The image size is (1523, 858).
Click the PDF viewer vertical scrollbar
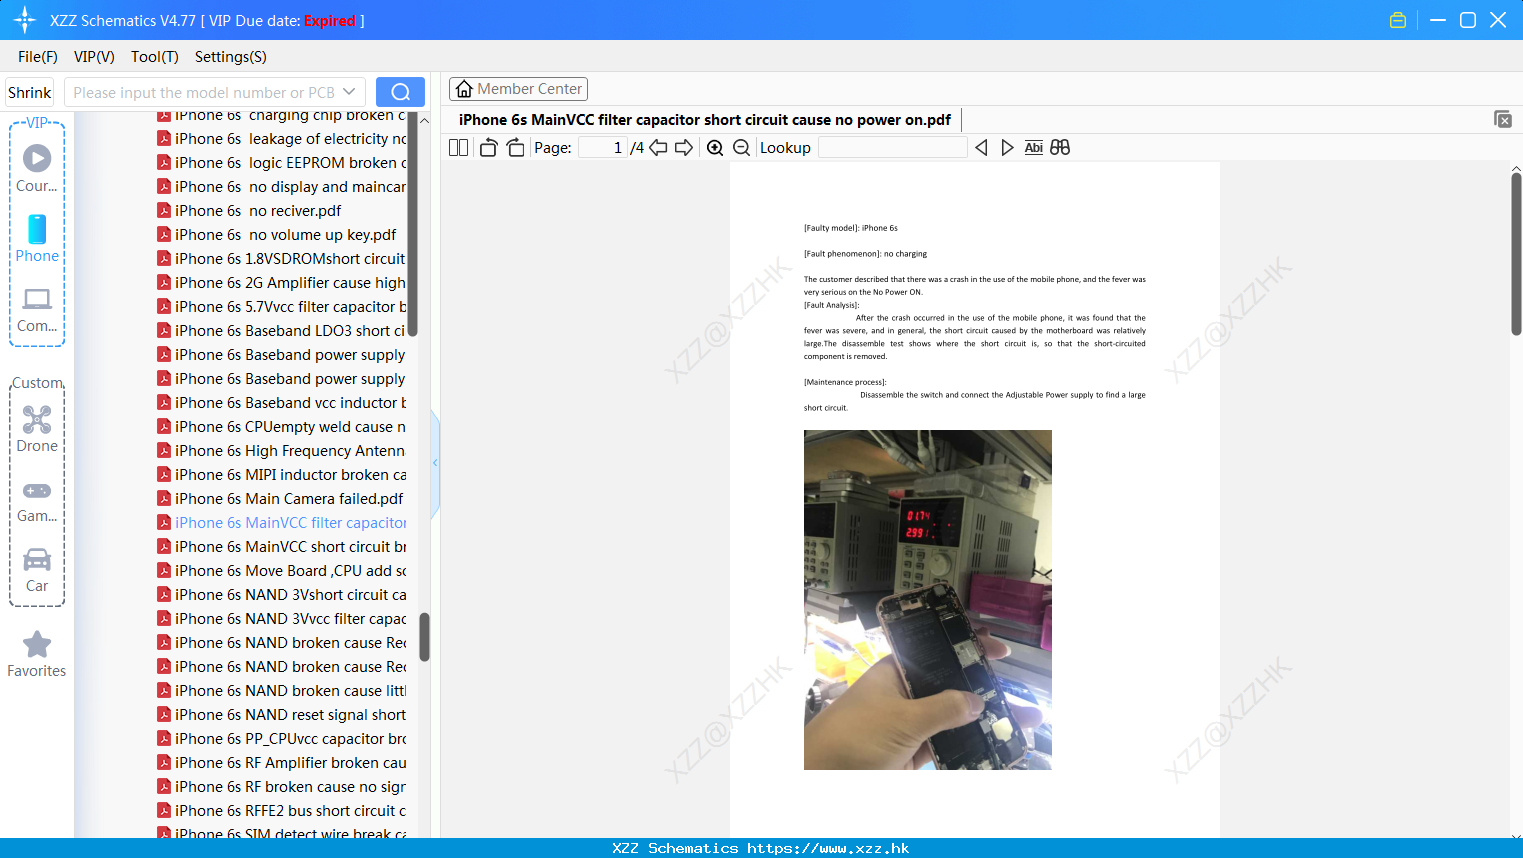(1516, 254)
